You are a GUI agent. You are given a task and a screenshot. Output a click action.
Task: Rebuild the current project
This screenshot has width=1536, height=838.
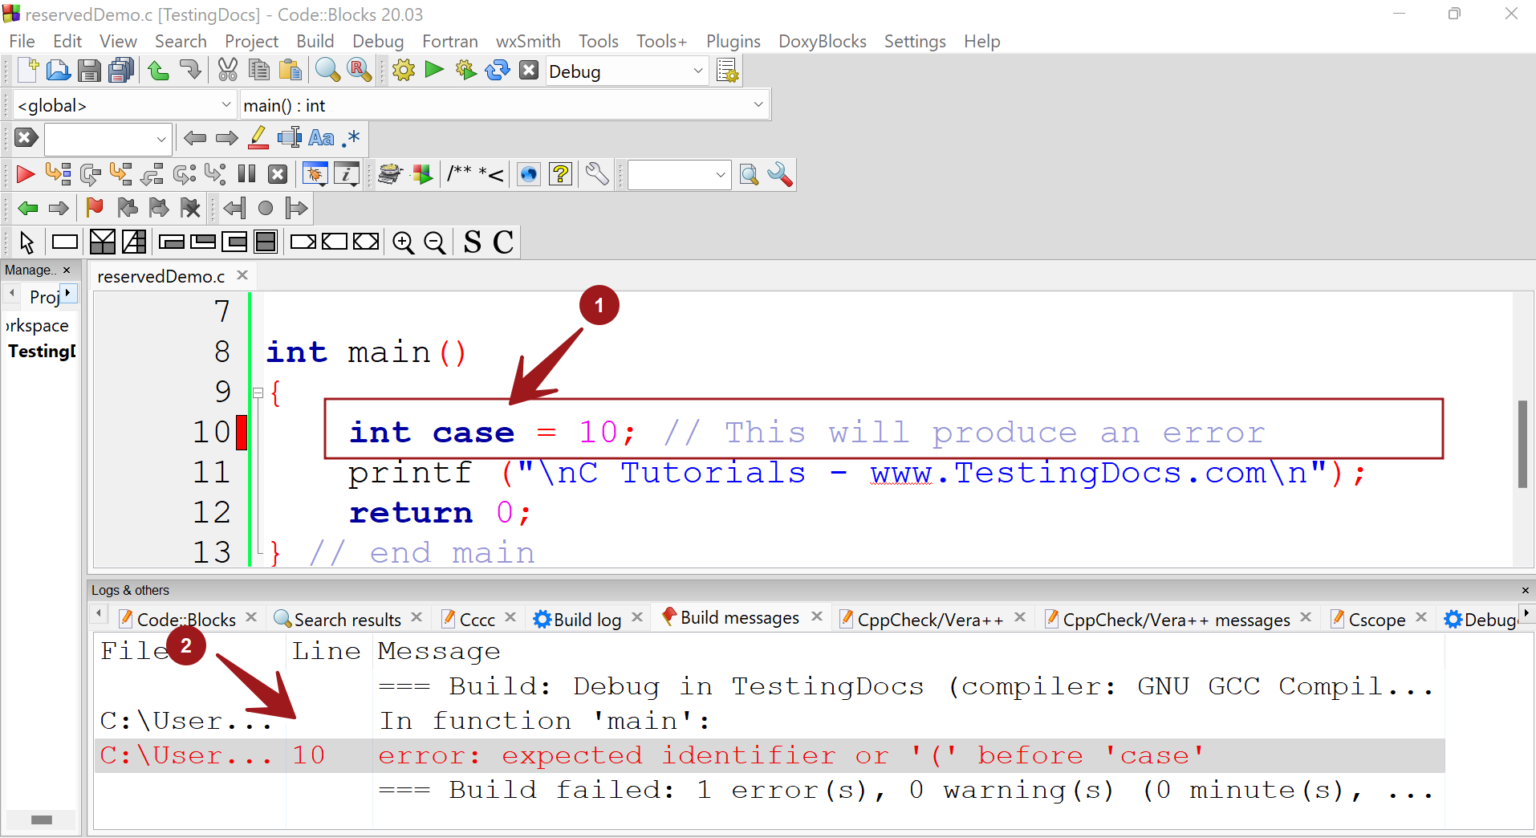(498, 70)
